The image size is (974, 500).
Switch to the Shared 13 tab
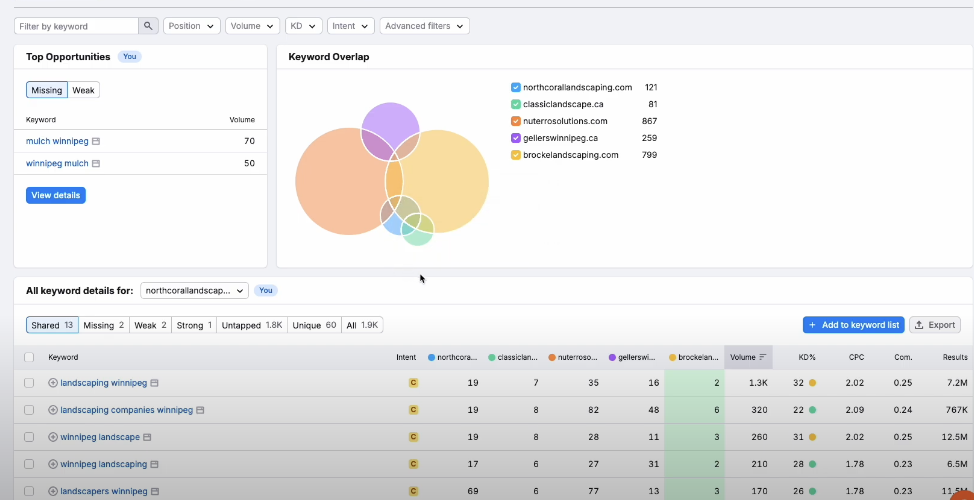point(52,325)
